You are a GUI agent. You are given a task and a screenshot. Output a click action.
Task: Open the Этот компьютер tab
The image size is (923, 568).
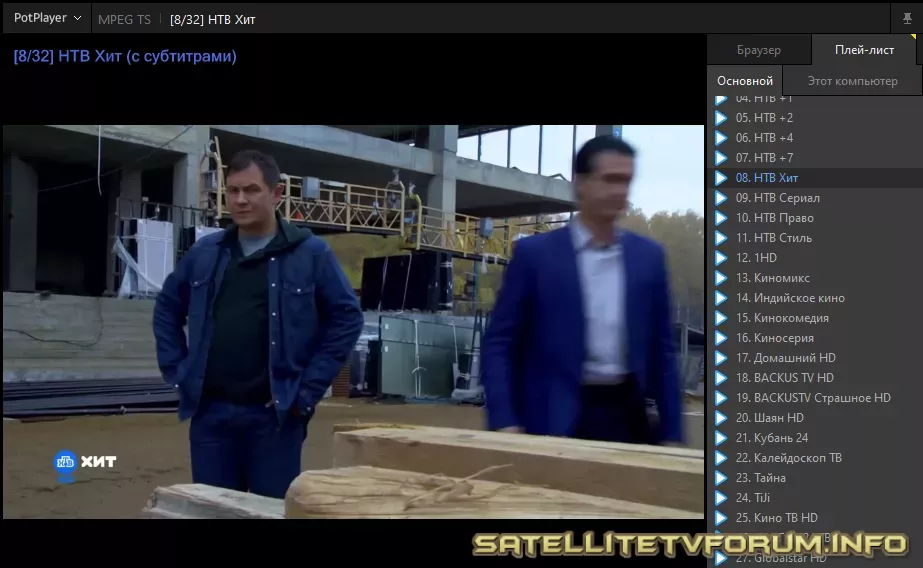pyautogui.click(x=852, y=81)
